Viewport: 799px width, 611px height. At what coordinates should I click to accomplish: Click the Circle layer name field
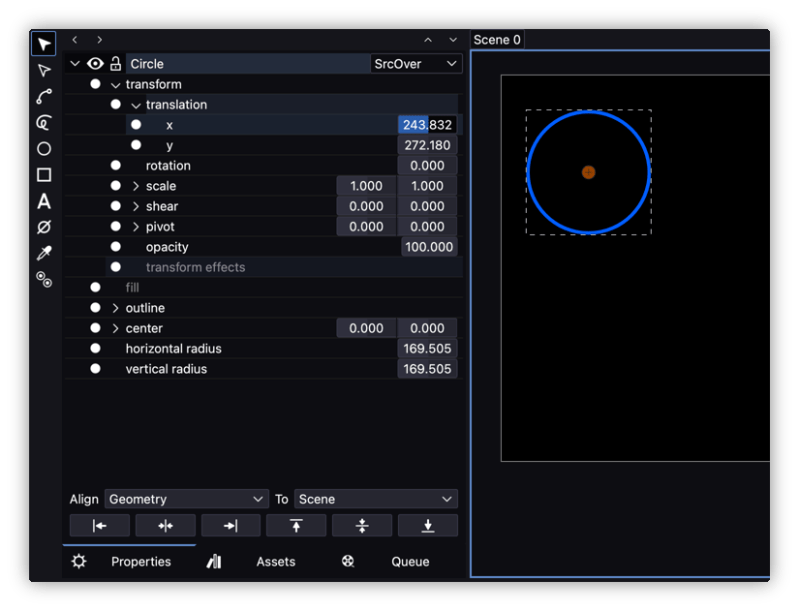pos(248,64)
